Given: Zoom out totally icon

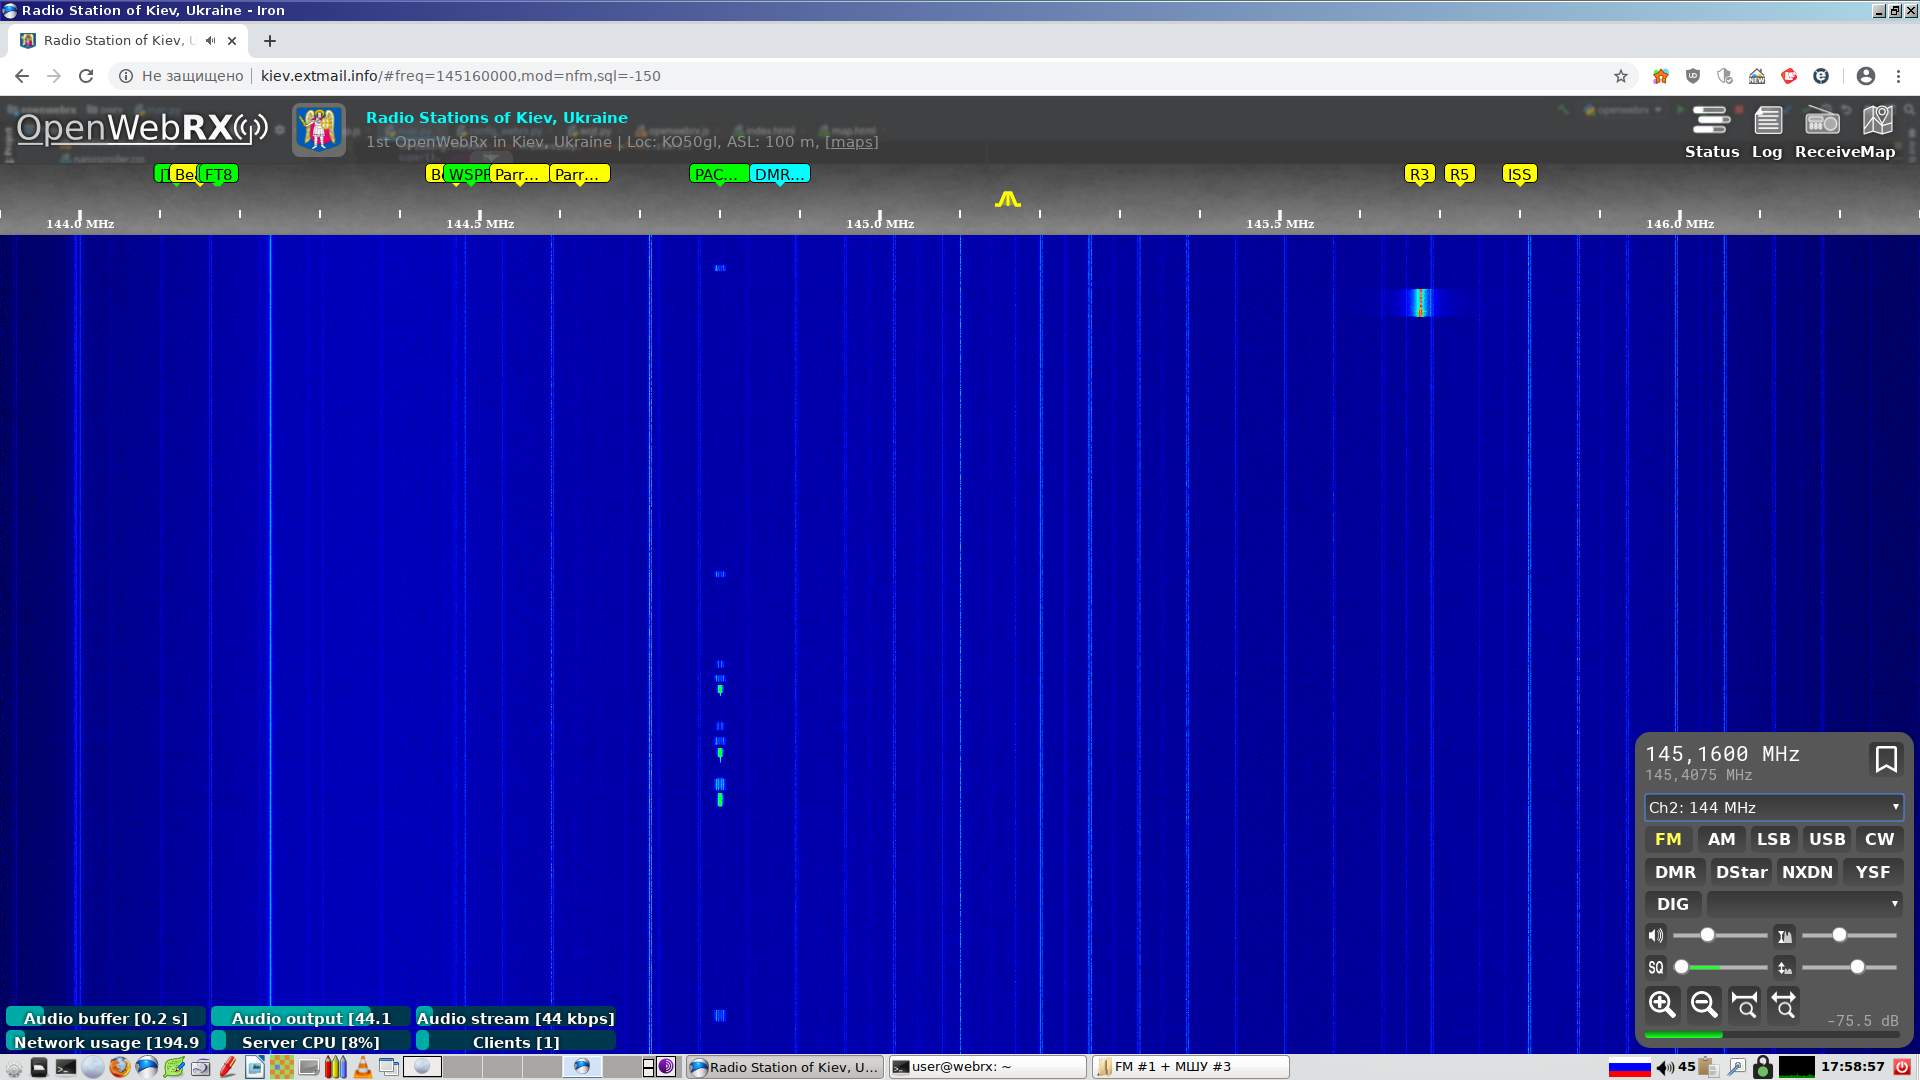Looking at the screenshot, I should pyautogui.click(x=1784, y=1004).
